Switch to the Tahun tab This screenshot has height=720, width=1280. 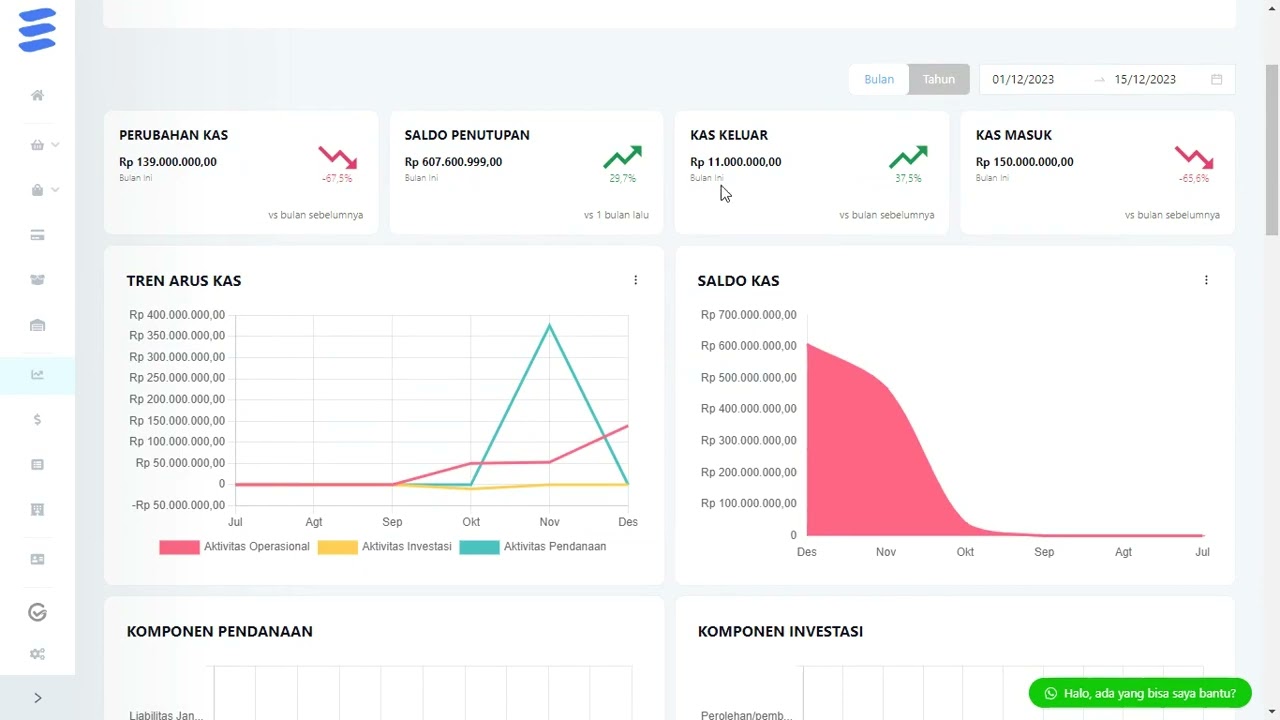[x=939, y=79]
